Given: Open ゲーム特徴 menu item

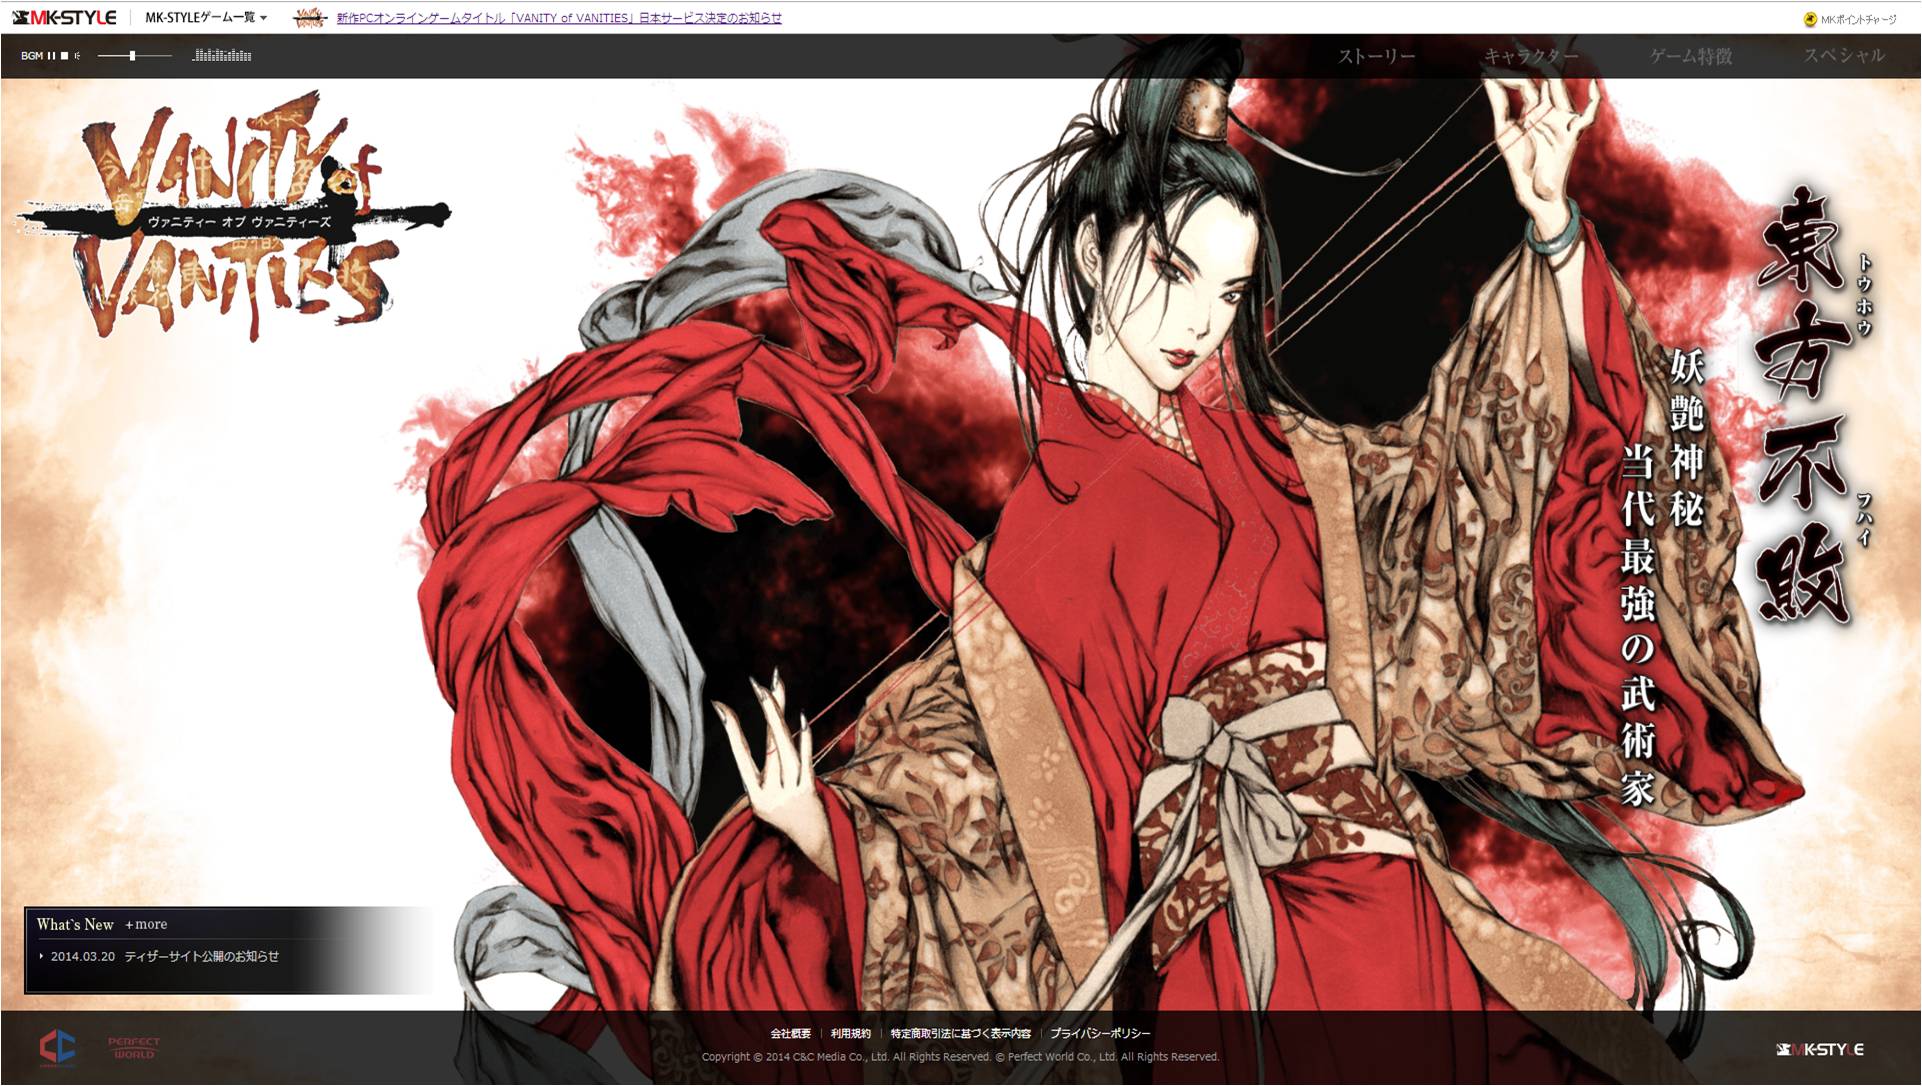Looking at the screenshot, I should pyautogui.click(x=1690, y=57).
